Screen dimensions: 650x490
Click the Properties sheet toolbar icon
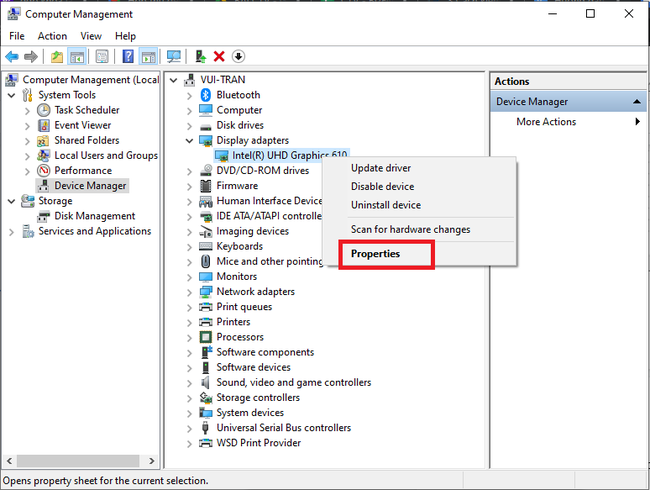102,56
